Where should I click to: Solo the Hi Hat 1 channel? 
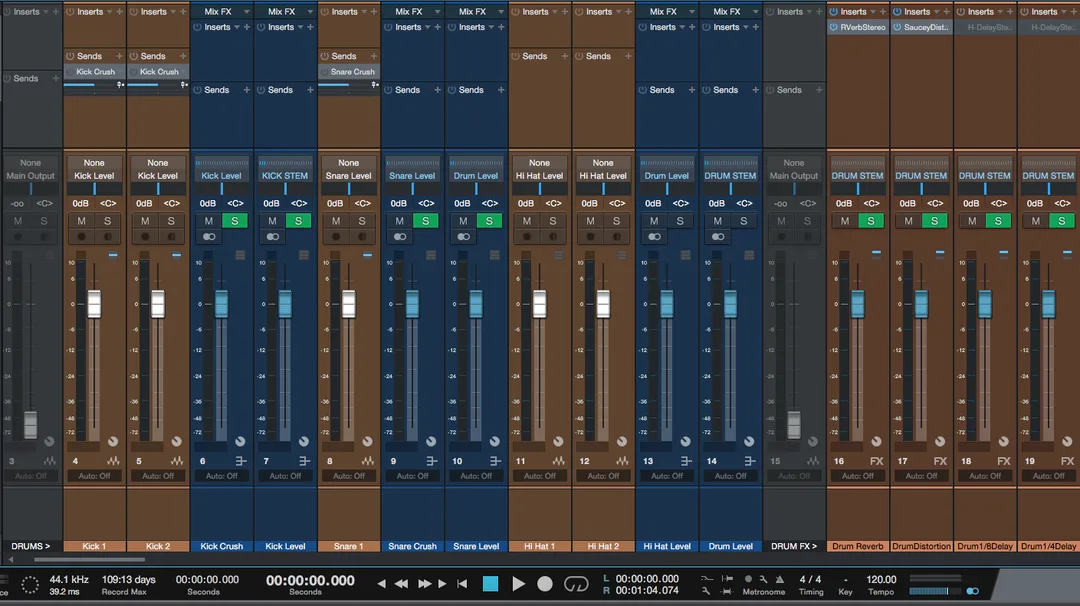click(x=552, y=221)
